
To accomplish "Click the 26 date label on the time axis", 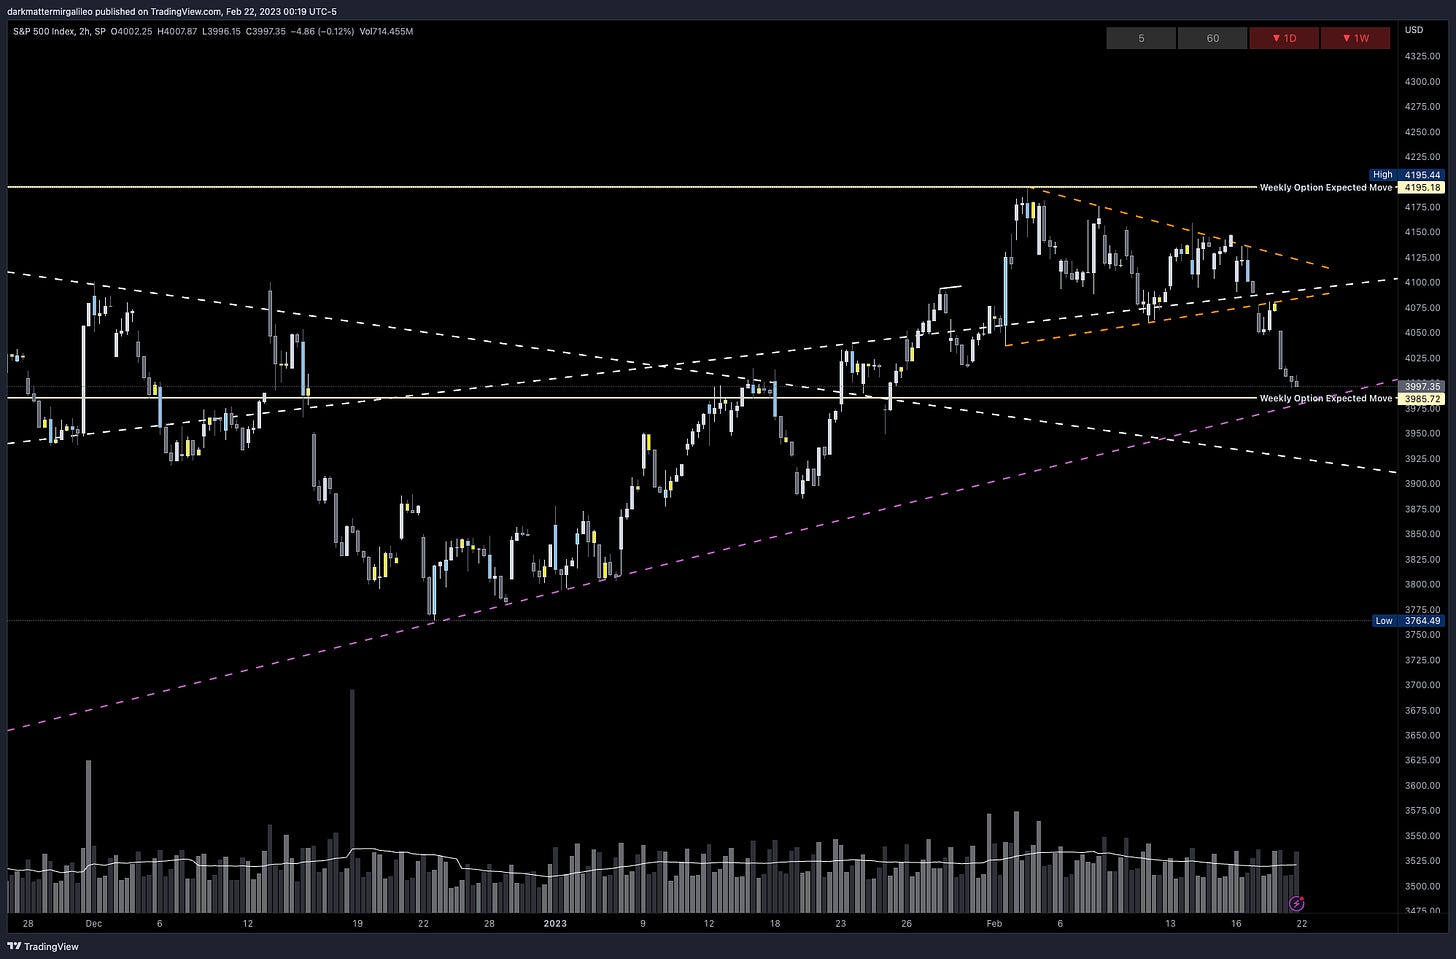I will pyautogui.click(x=906, y=924).
